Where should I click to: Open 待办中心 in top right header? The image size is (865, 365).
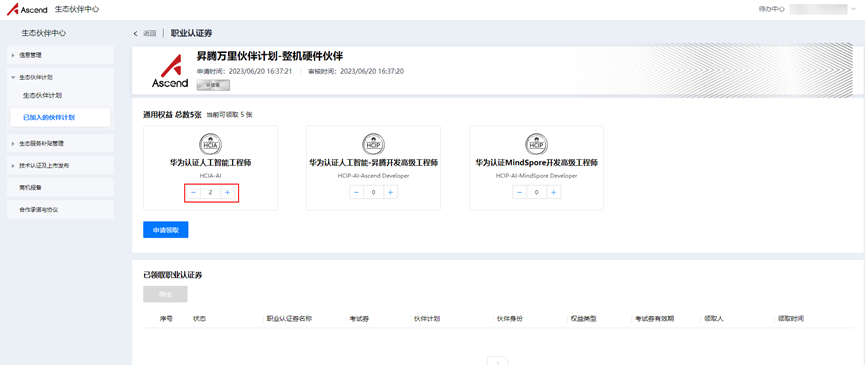click(x=772, y=9)
